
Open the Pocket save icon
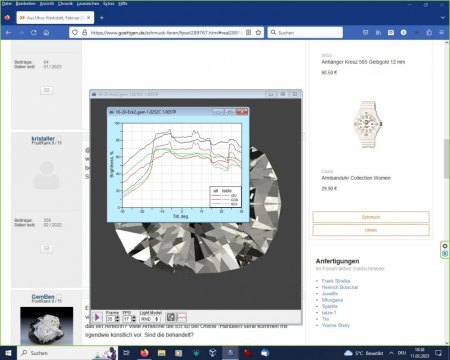366,33
